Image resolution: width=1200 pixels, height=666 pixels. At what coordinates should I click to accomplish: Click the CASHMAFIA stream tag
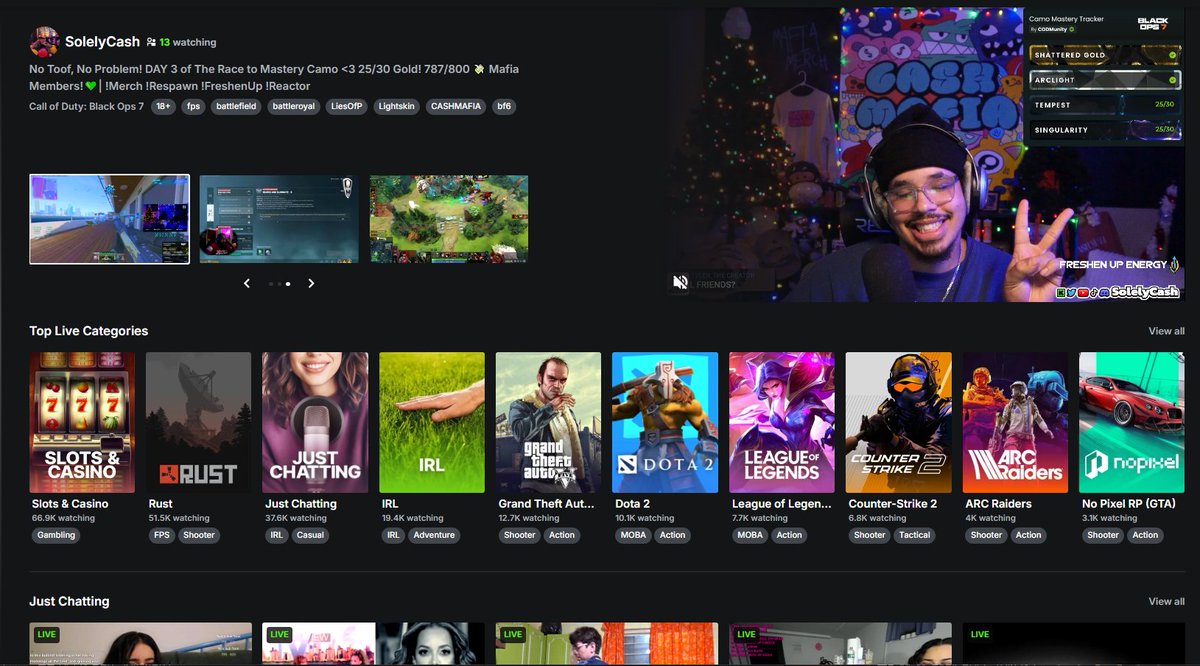[x=456, y=106]
